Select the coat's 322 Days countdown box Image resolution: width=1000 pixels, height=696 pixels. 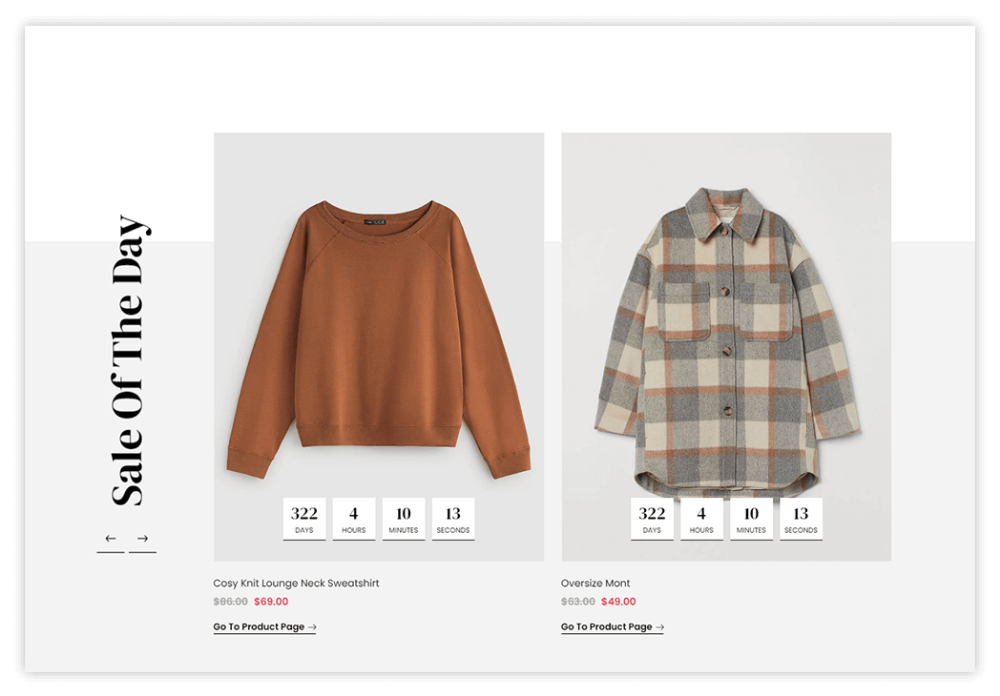(x=652, y=519)
